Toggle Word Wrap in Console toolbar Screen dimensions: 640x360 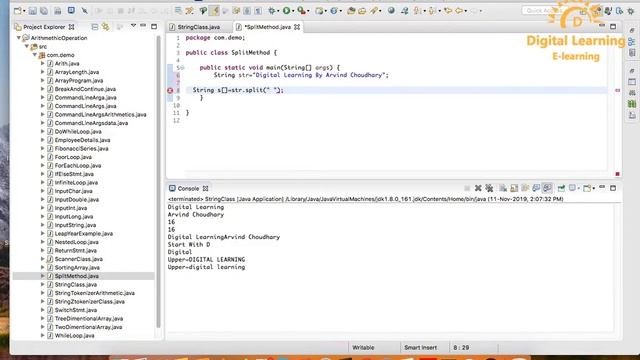pyautogui.click(x=525, y=188)
